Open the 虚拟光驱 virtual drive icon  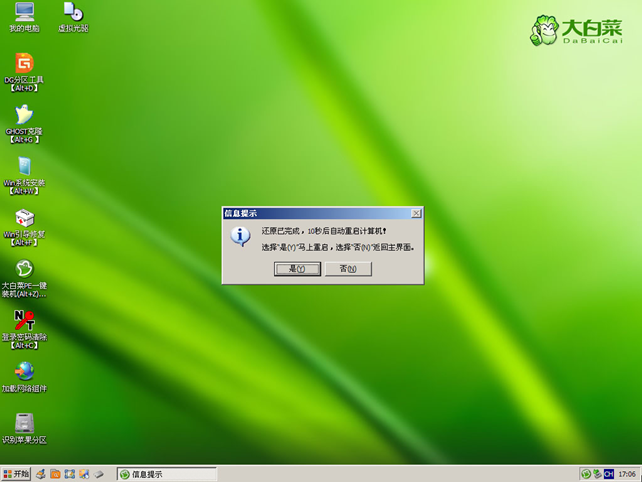[x=72, y=13]
